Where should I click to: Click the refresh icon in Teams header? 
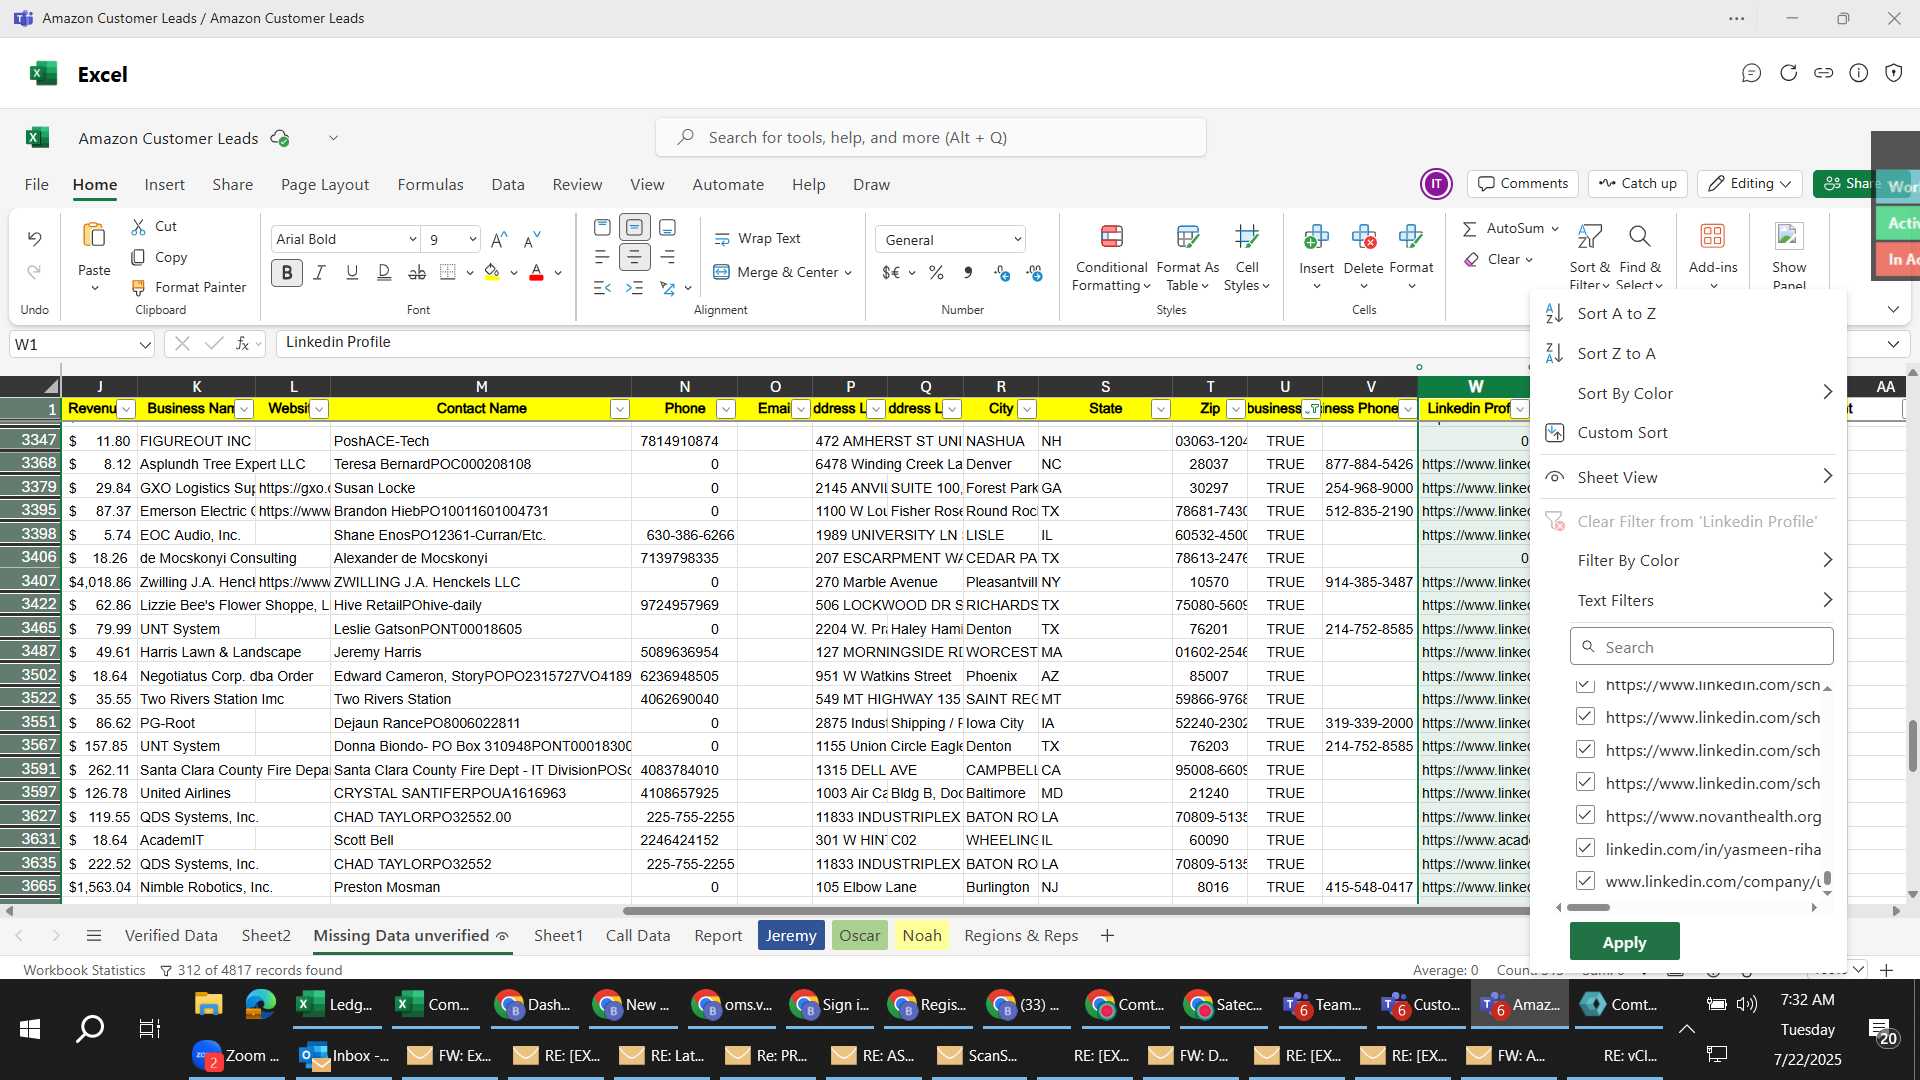coord(1788,73)
